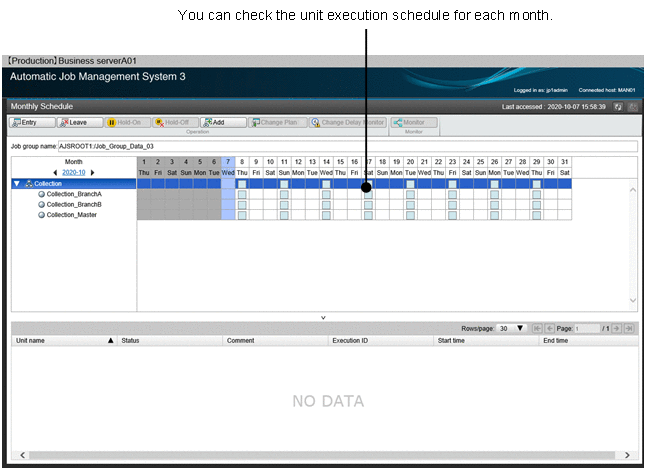Click the Entry toolbar button
Screen dimensions: 645x469
(32, 123)
